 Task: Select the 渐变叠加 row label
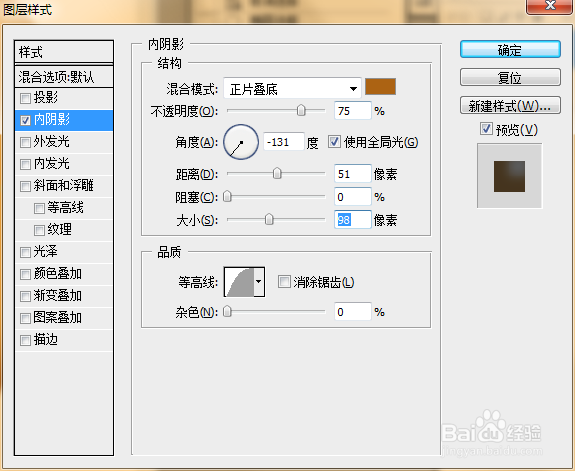tap(58, 296)
